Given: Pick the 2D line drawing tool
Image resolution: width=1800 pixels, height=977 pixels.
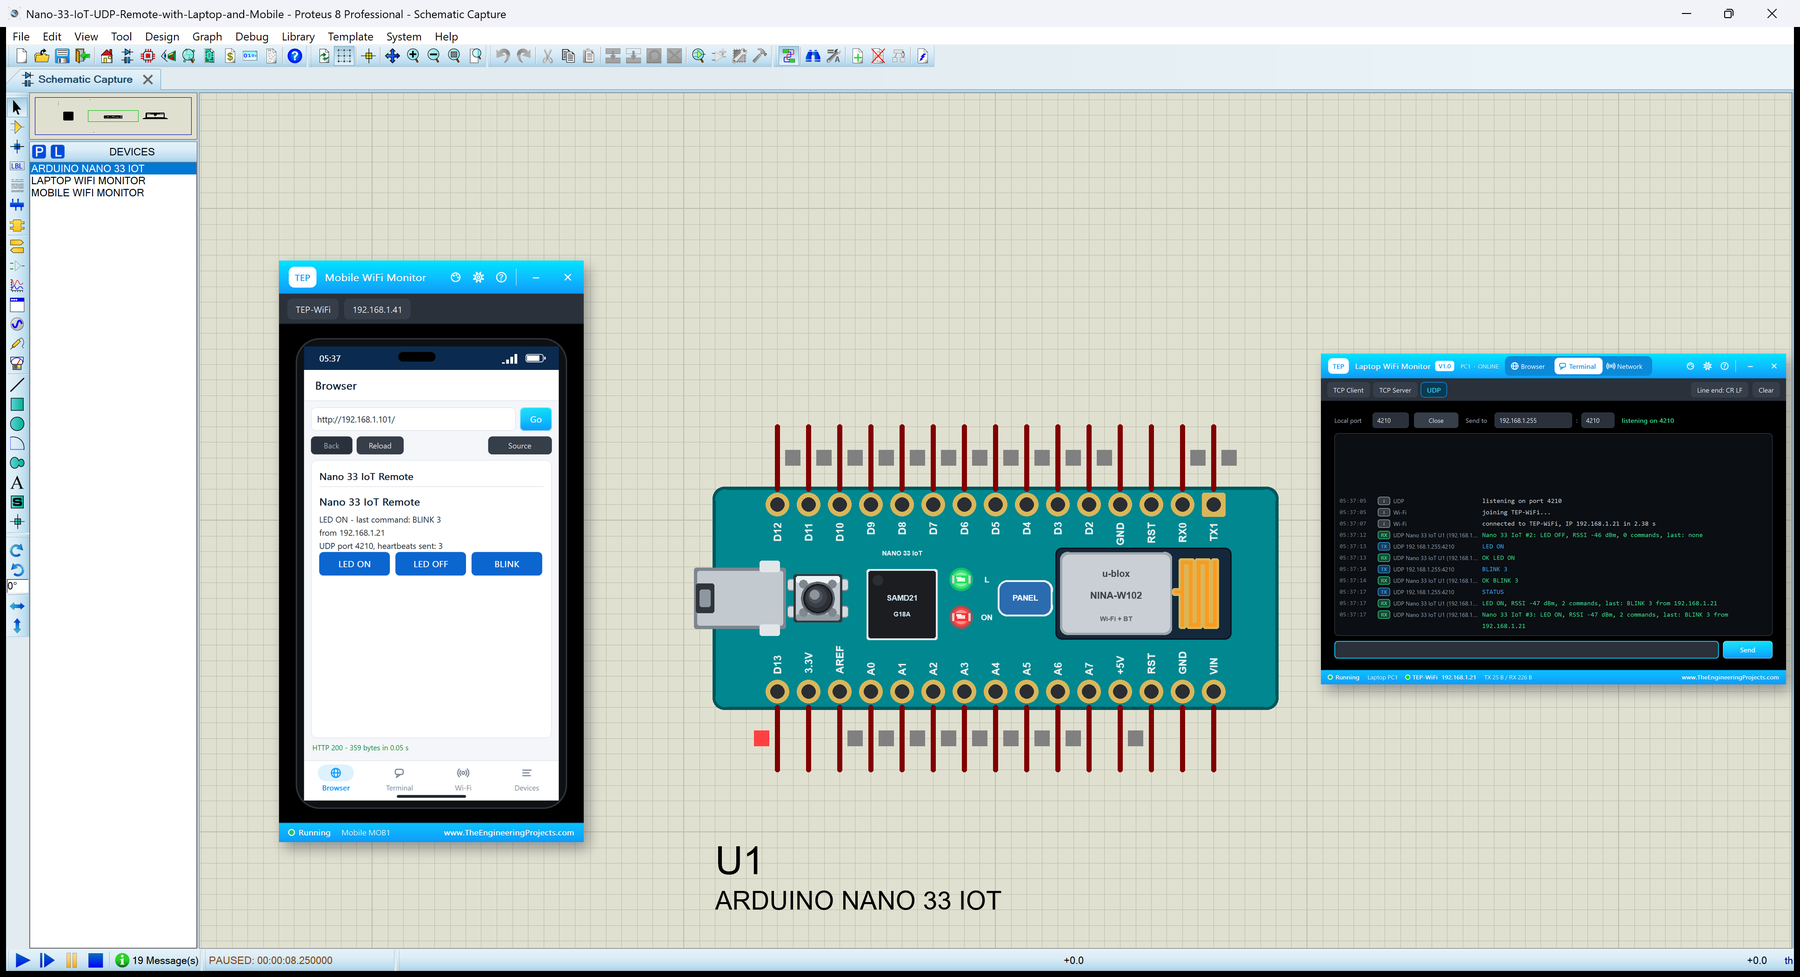Looking at the screenshot, I should (x=17, y=385).
